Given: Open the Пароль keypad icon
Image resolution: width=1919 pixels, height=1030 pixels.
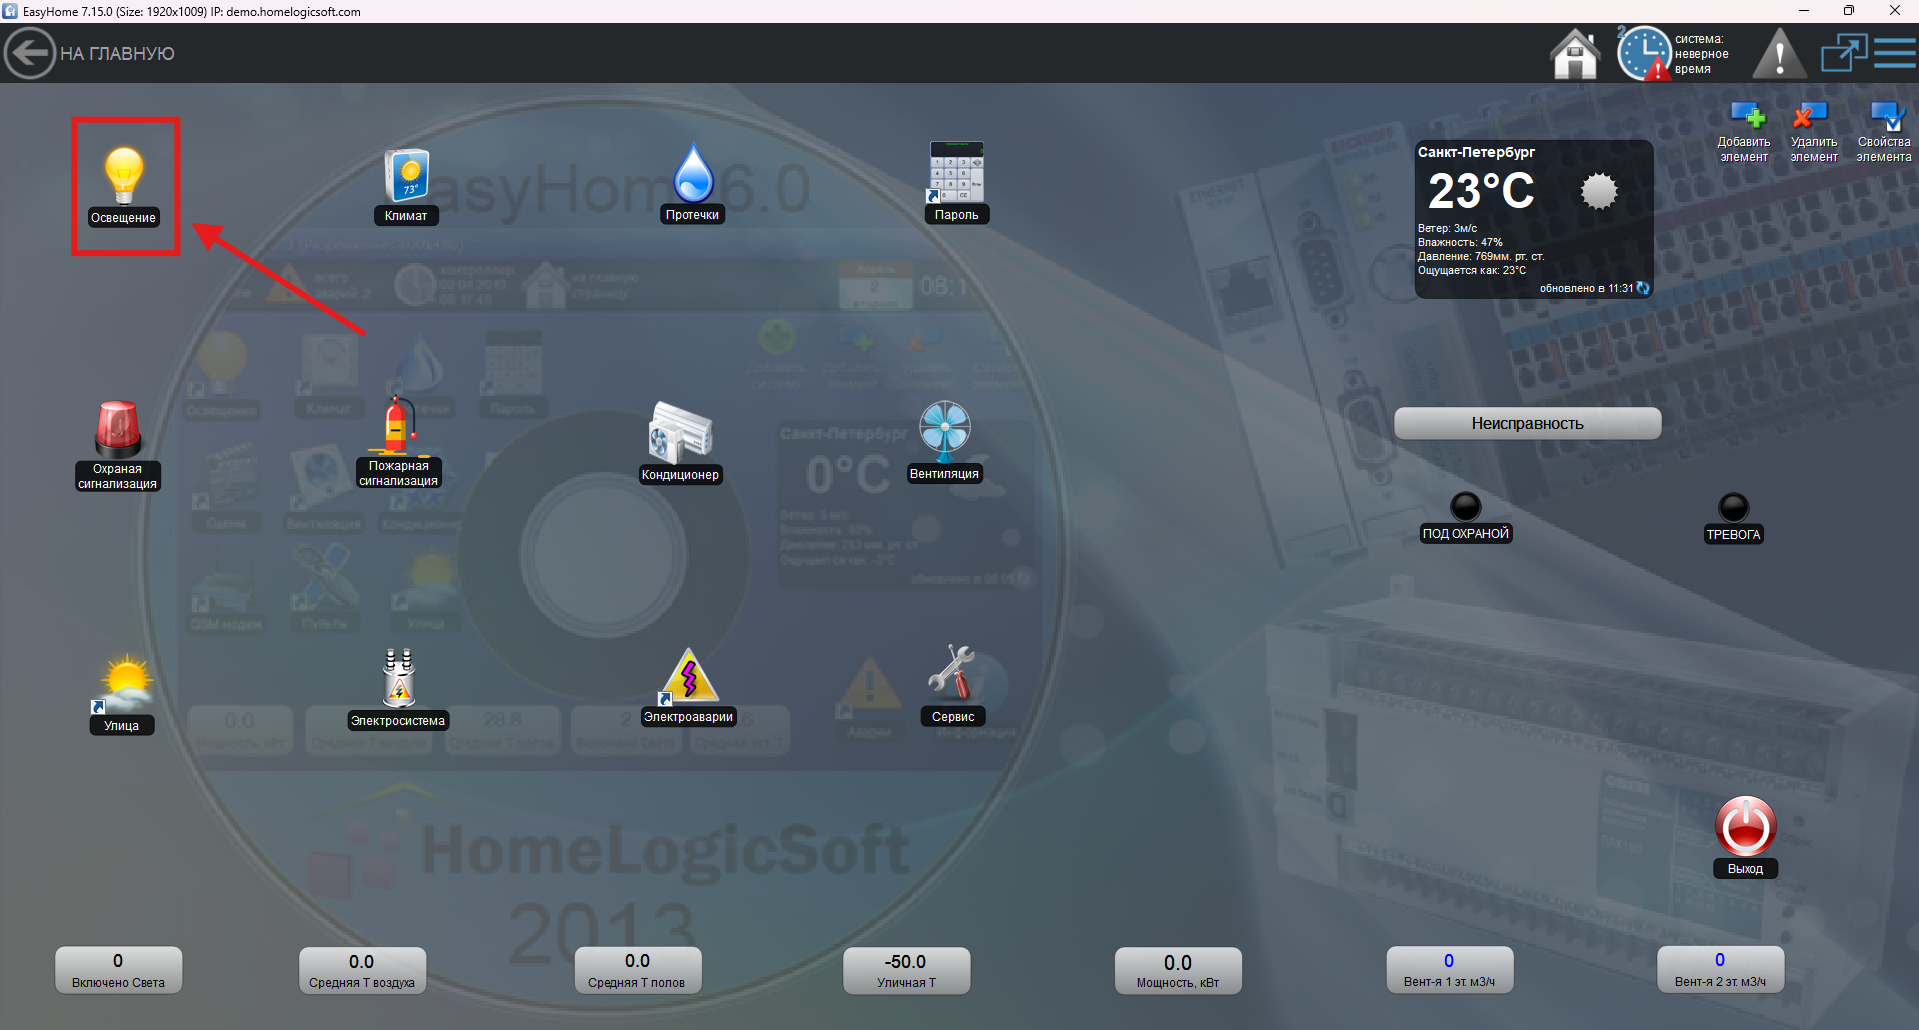Looking at the screenshot, I should pos(957,173).
